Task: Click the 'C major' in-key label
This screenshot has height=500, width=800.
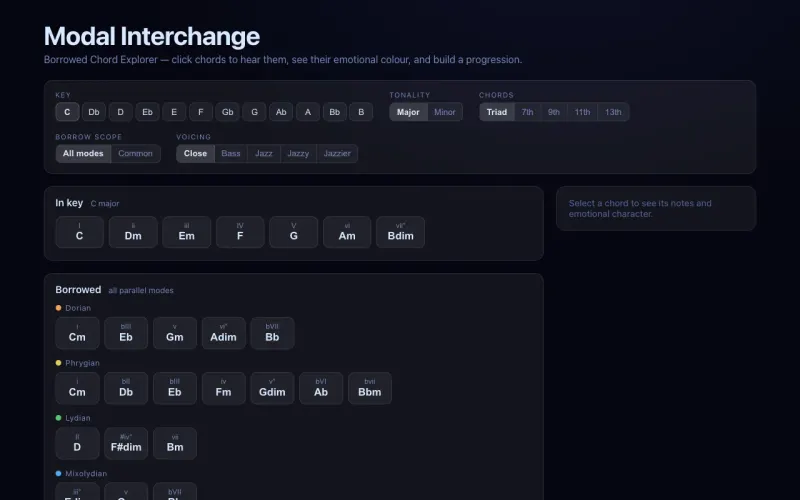Action: click(105, 204)
